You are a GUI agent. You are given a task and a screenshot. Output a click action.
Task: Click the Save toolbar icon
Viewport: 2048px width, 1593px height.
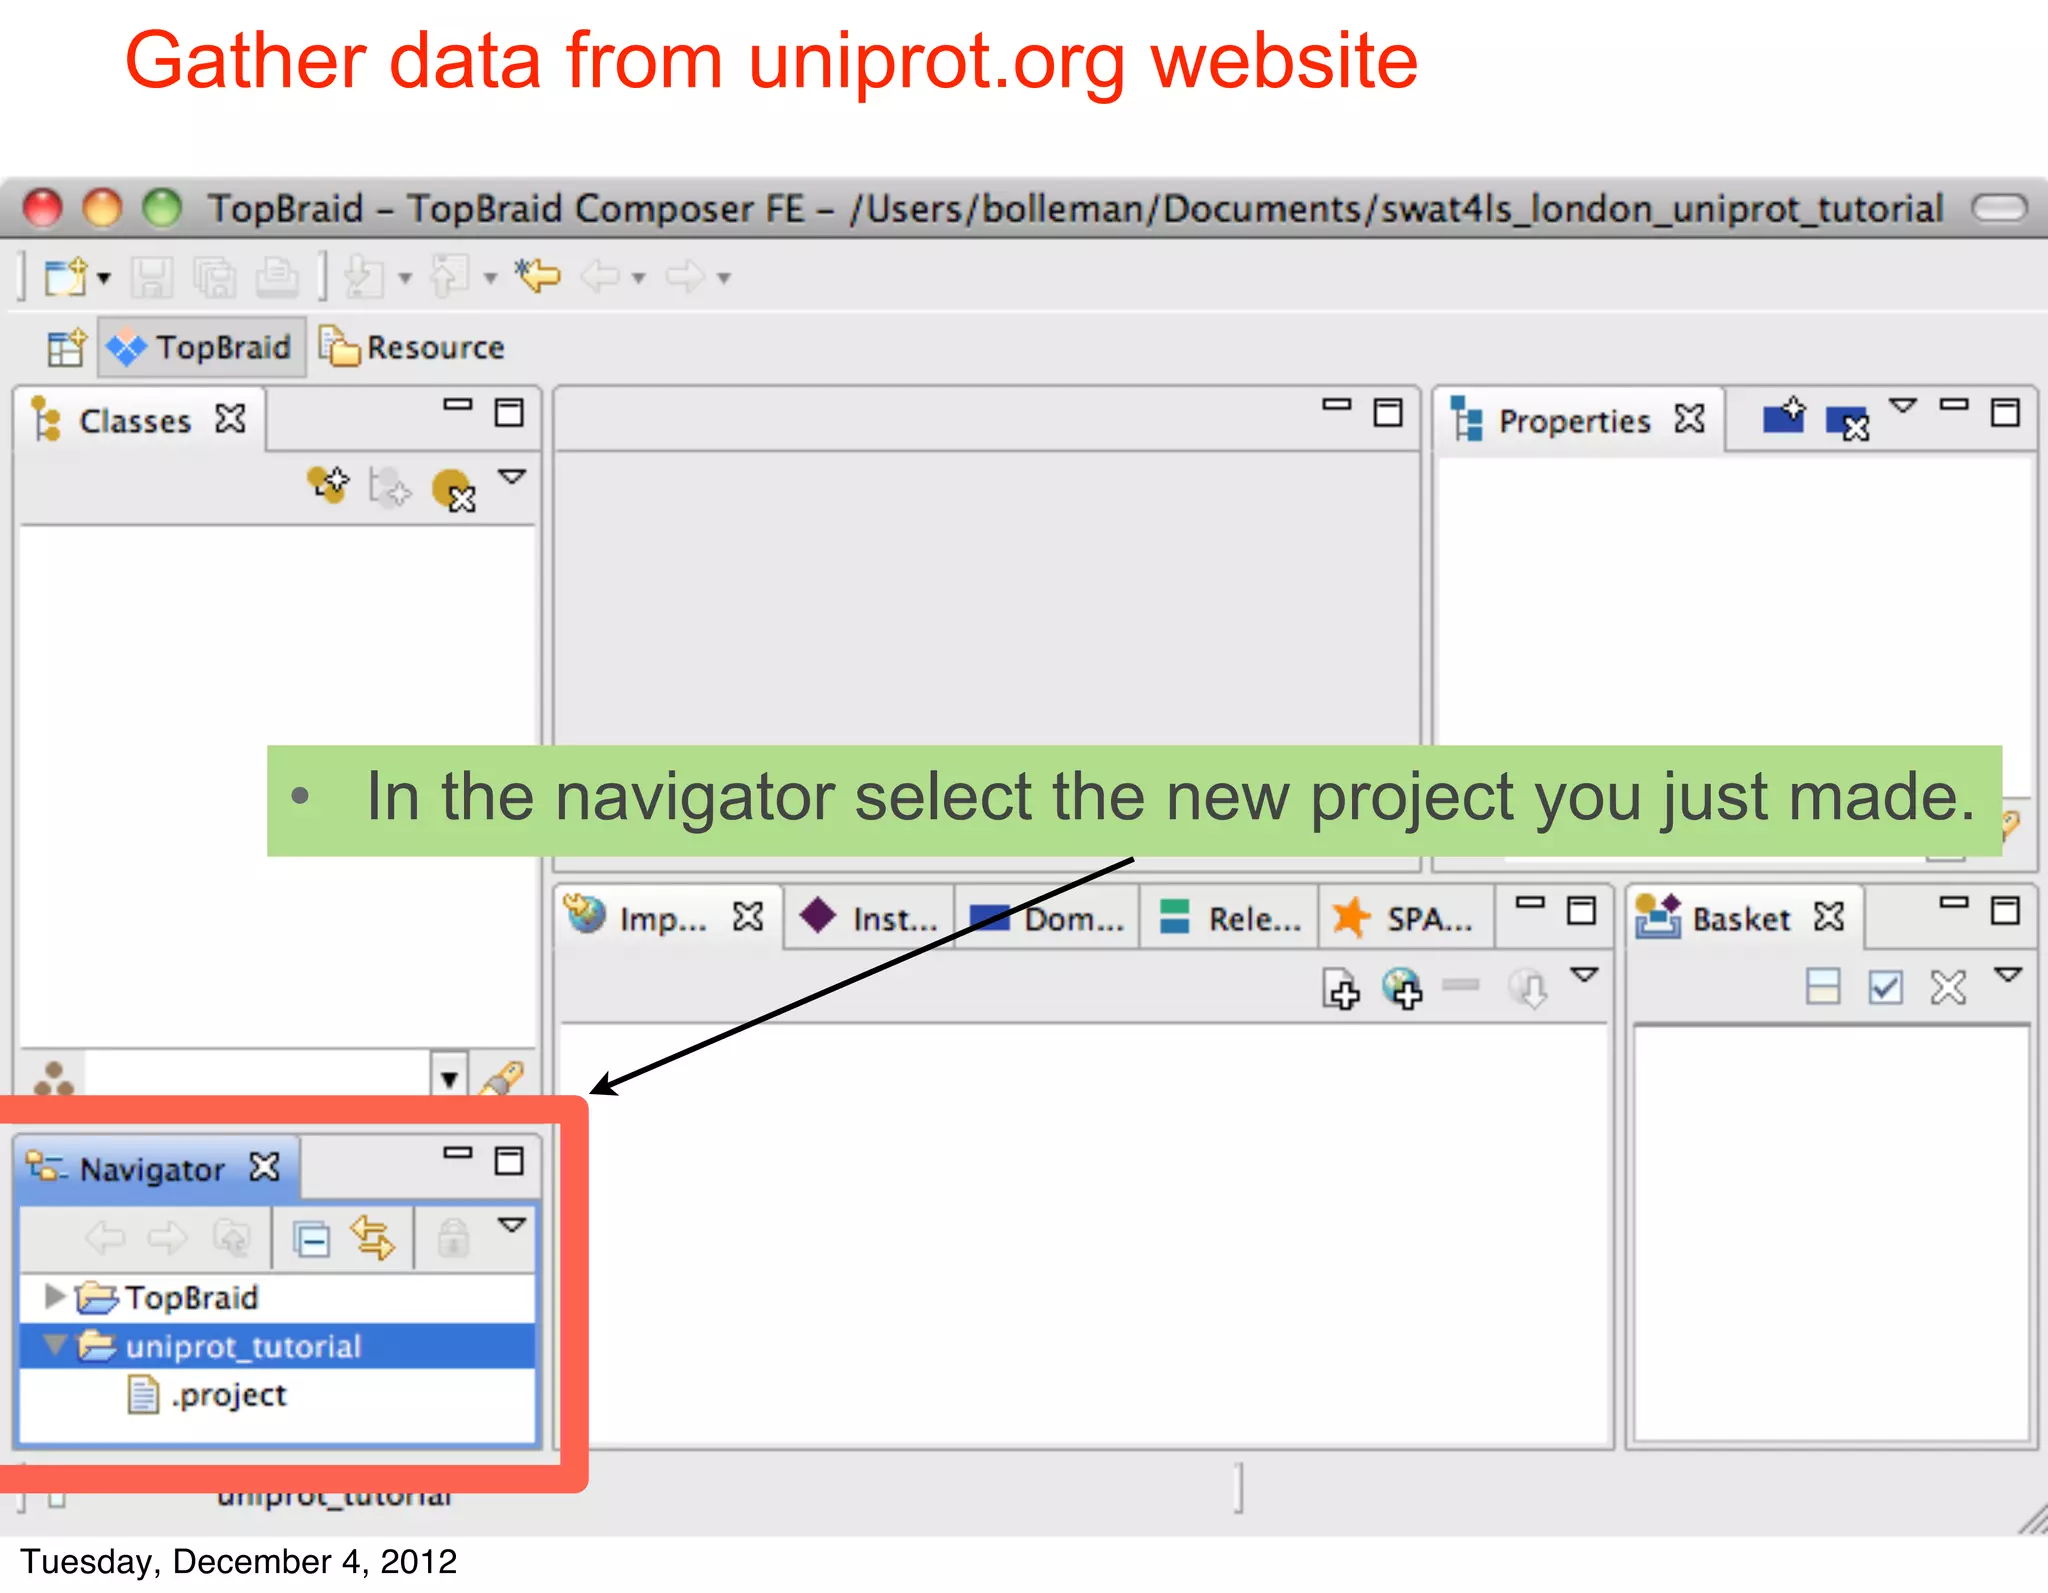tap(152, 277)
